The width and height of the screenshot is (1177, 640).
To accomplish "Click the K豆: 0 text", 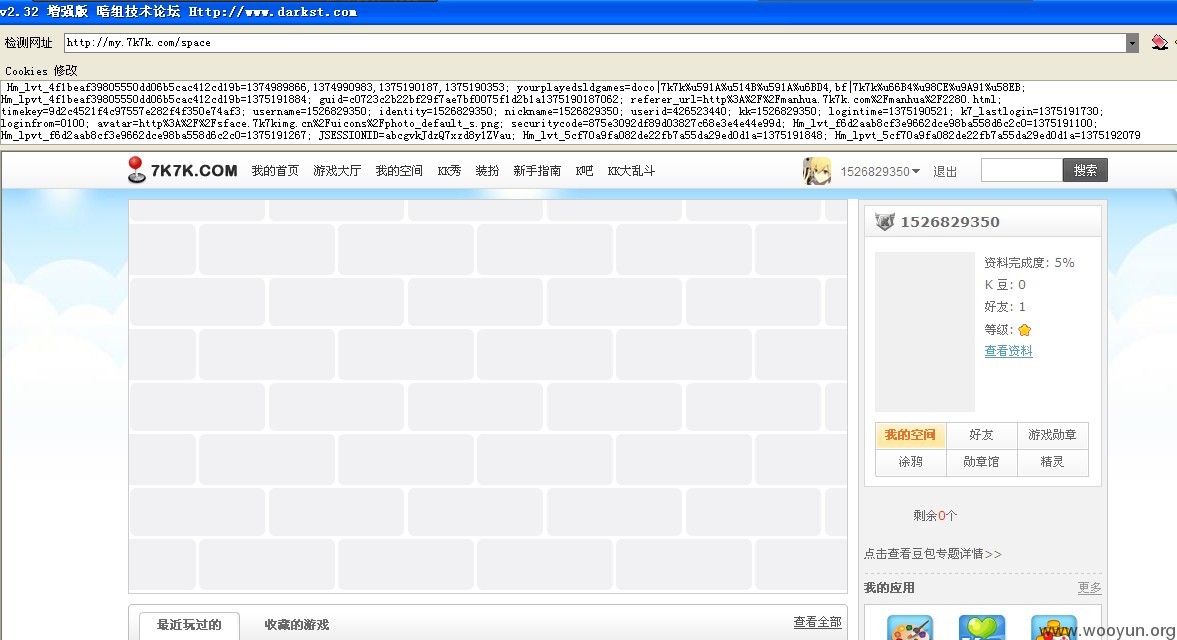I will coord(1005,285).
